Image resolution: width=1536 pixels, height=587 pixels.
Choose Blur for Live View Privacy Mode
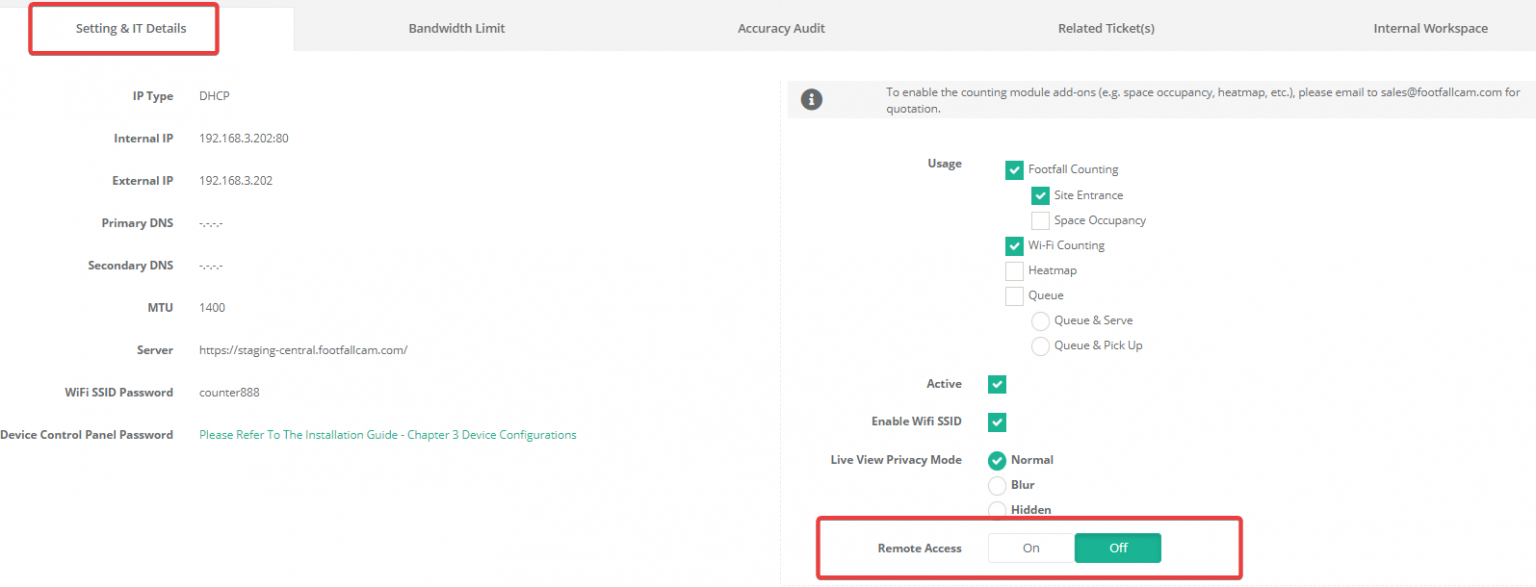click(997, 486)
